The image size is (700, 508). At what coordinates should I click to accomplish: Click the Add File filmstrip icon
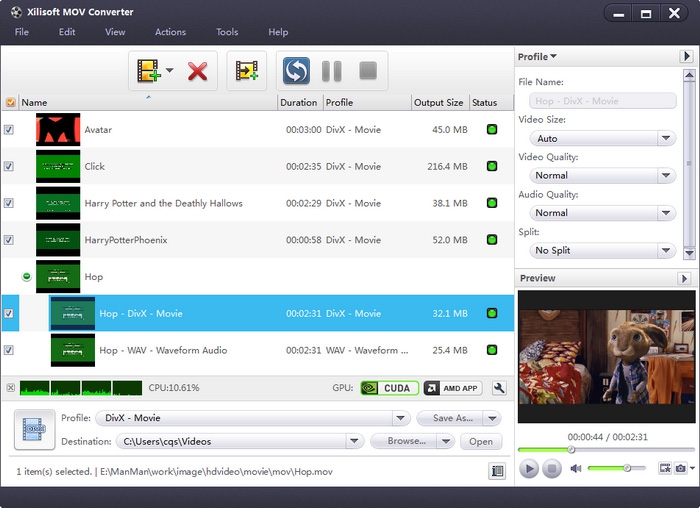pos(149,71)
